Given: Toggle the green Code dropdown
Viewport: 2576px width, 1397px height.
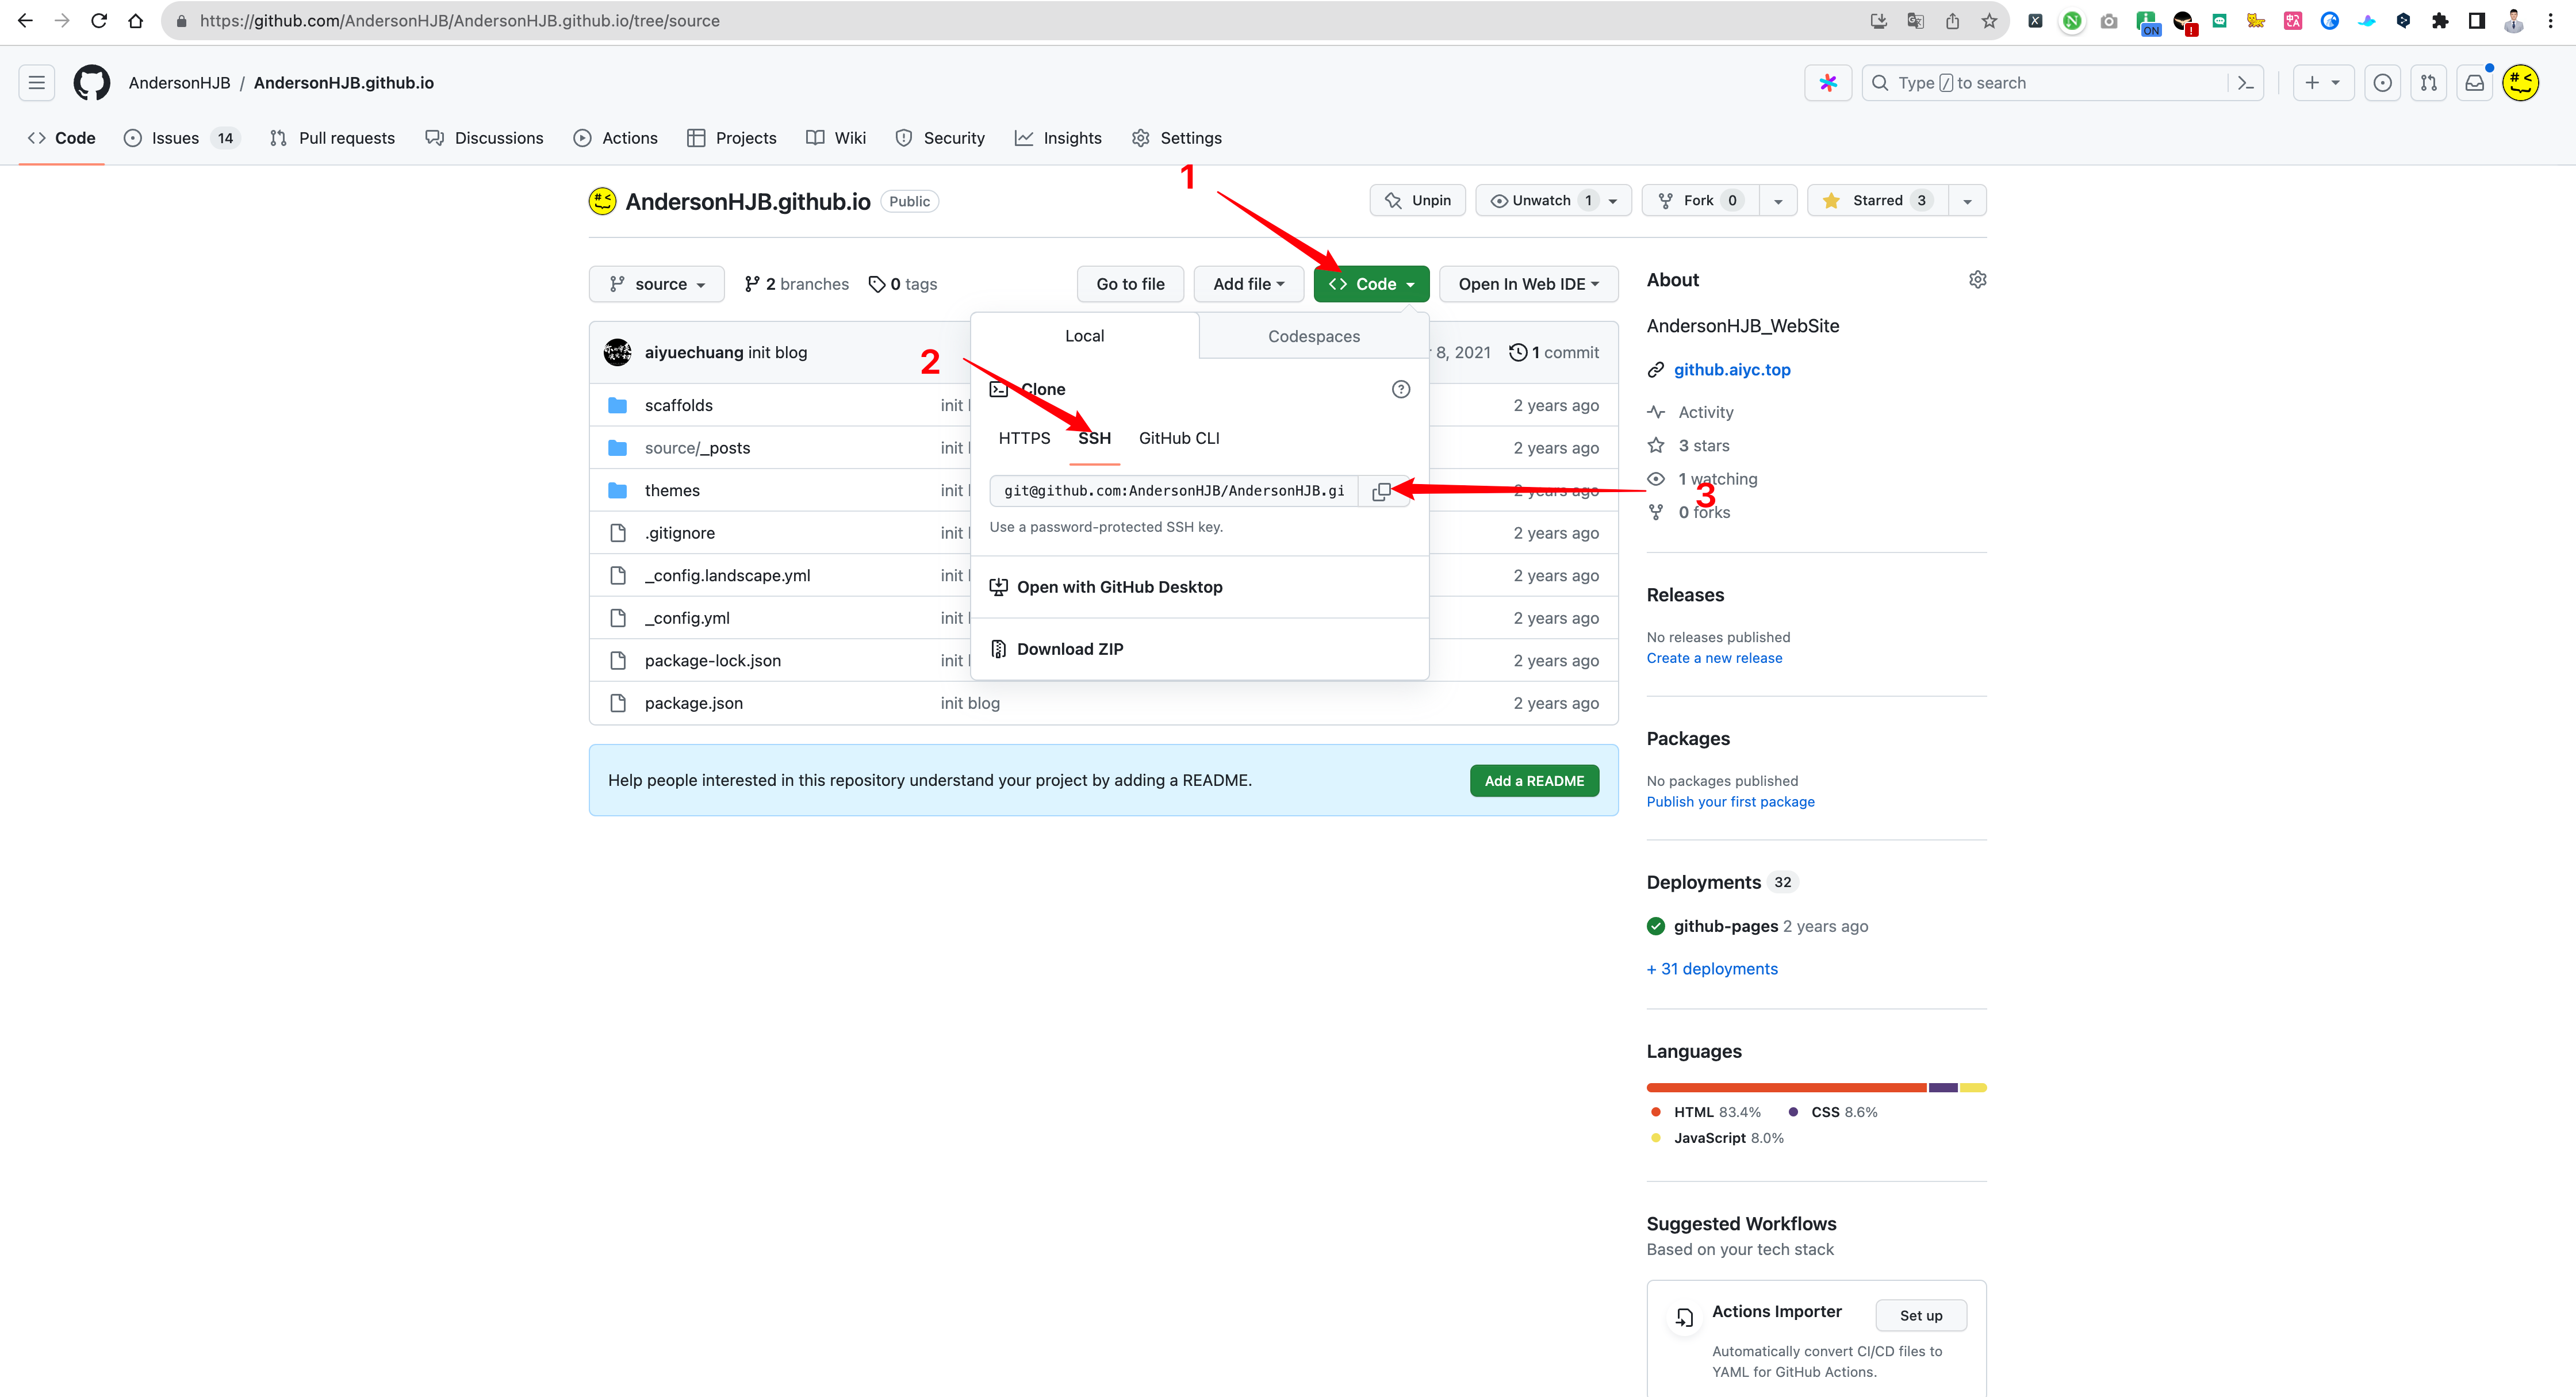Looking at the screenshot, I should pos(1371,284).
